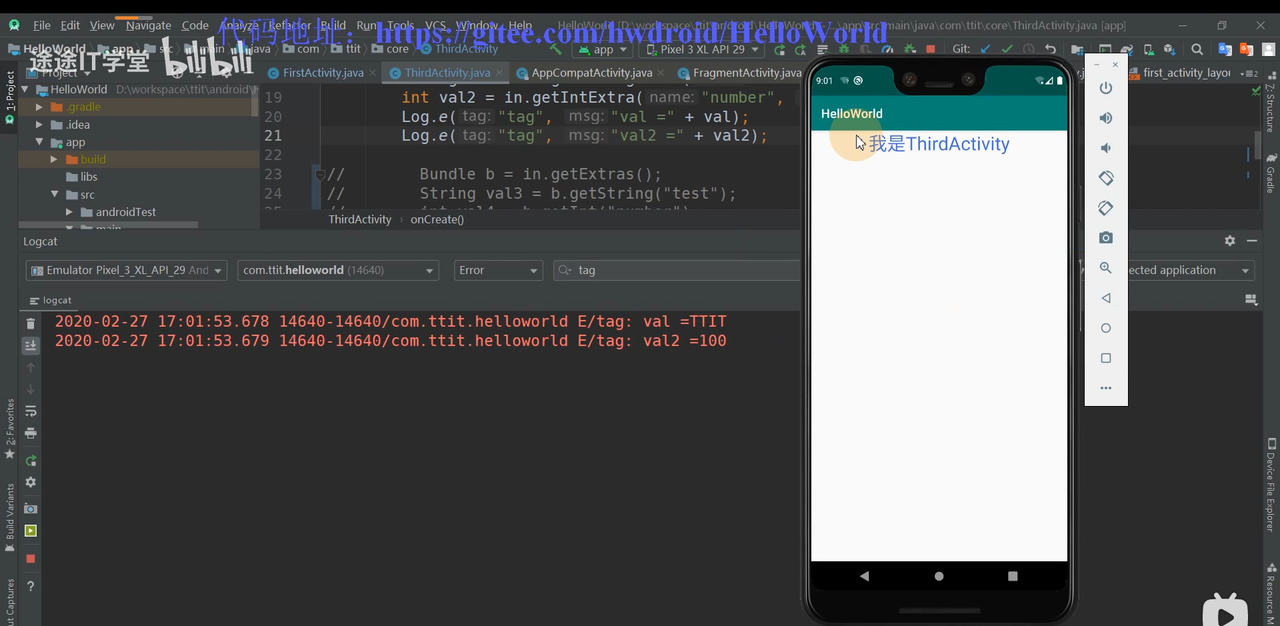Open the Gradle side panel
This screenshot has height=626, width=1280.
(1271, 174)
